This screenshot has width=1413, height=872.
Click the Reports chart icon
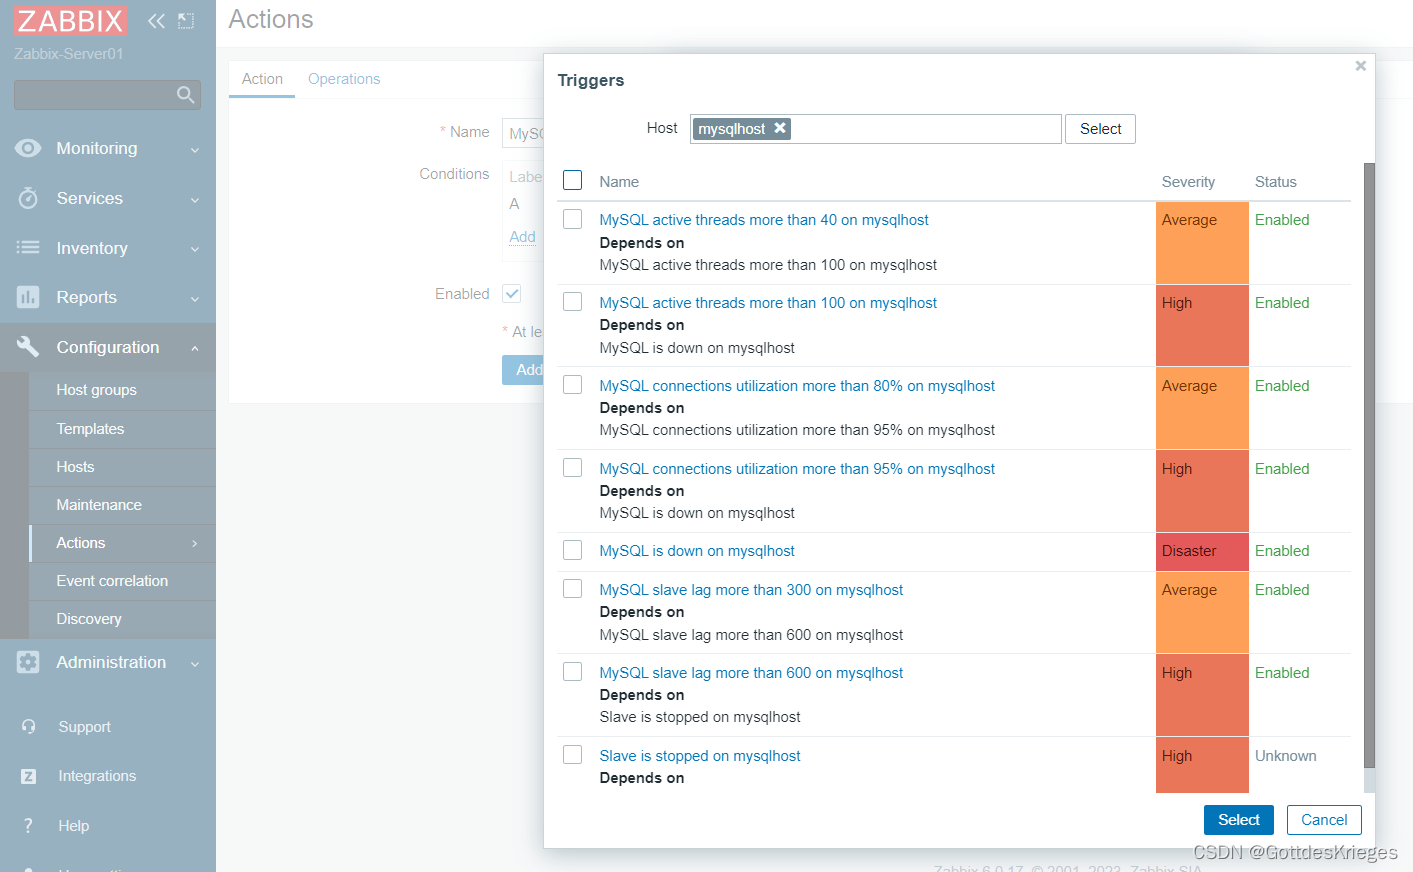click(28, 297)
